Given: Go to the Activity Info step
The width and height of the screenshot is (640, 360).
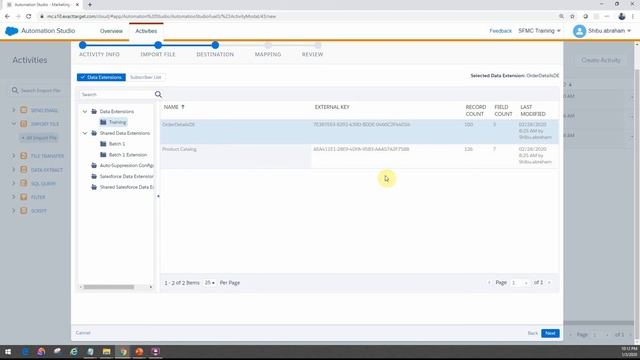Looking at the screenshot, I should (x=99, y=54).
